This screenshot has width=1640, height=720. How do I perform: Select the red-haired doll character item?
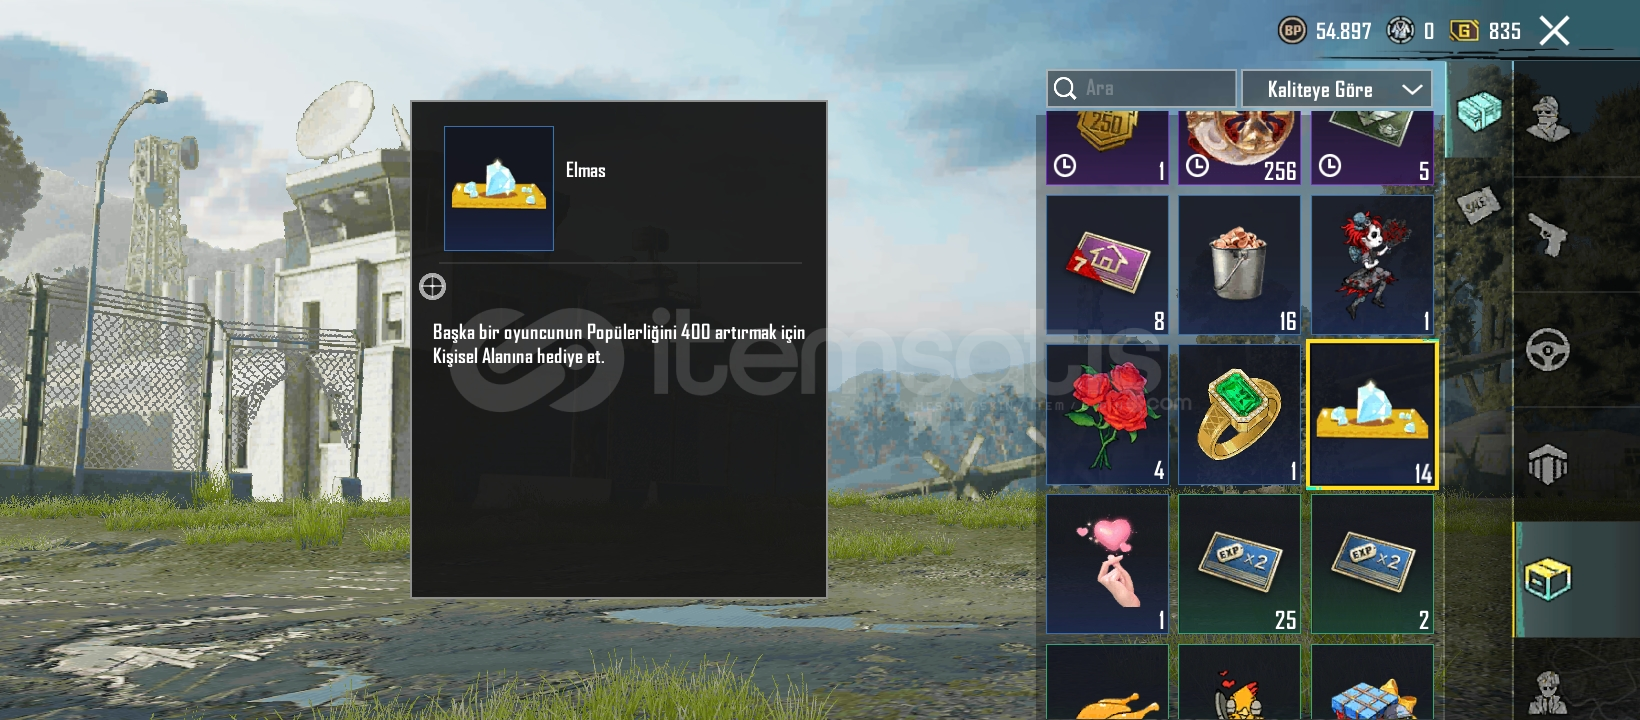coord(1372,265)
